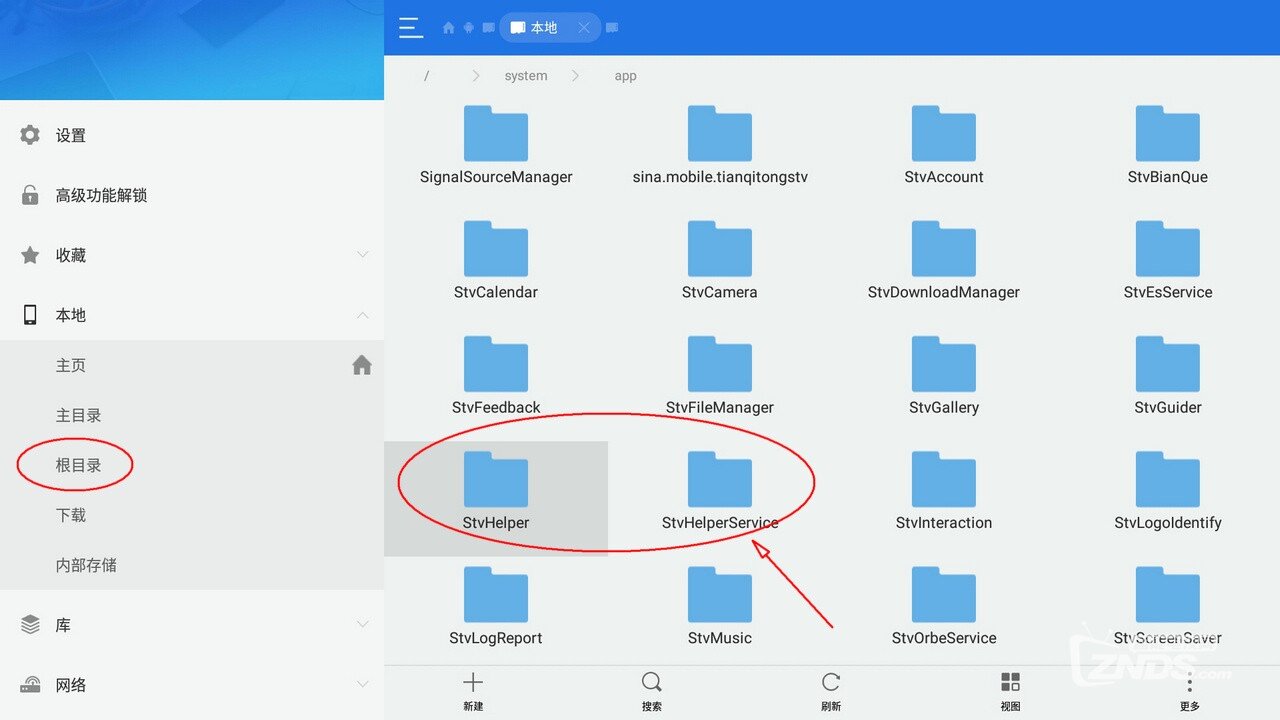The width and height of the screenshot is (1280, 720).
Task: Click the star icon beside 收藏
Action: [x=30, y=255]
